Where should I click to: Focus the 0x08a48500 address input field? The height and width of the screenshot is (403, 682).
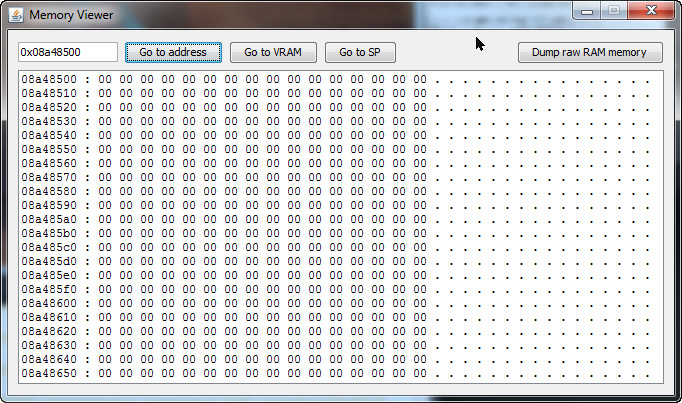68,52
